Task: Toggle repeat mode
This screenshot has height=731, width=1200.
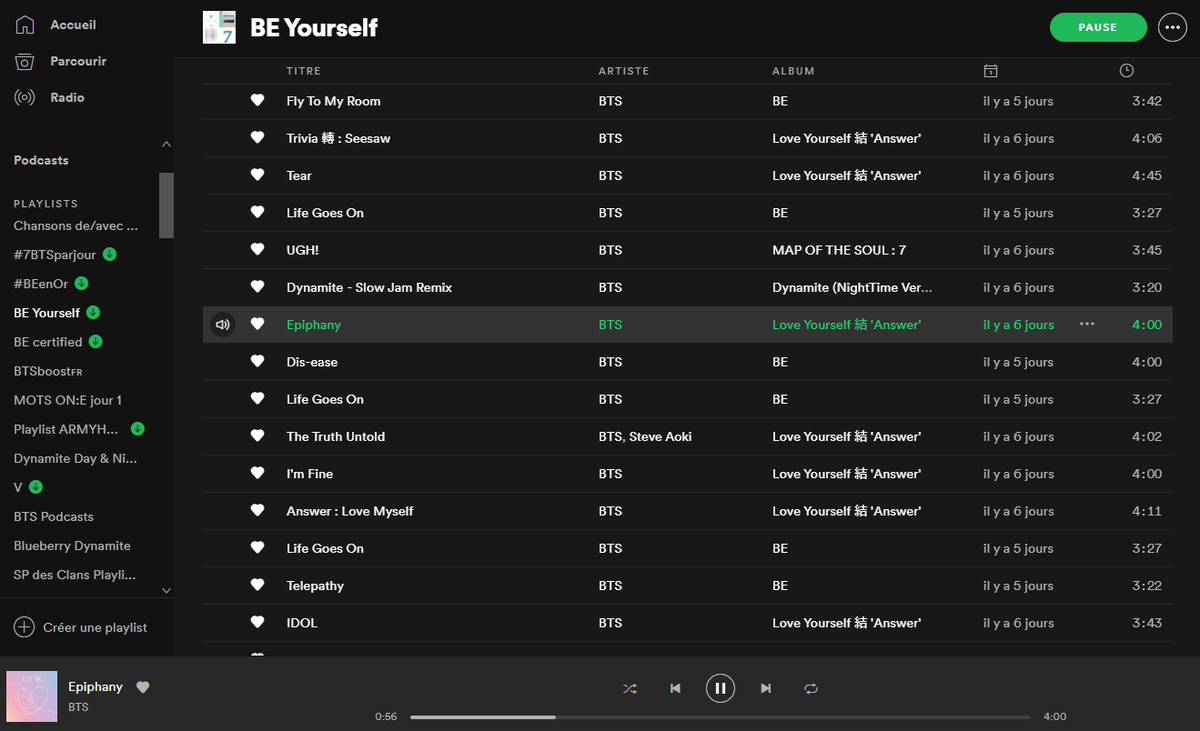Action: click(x=811, y=689)
